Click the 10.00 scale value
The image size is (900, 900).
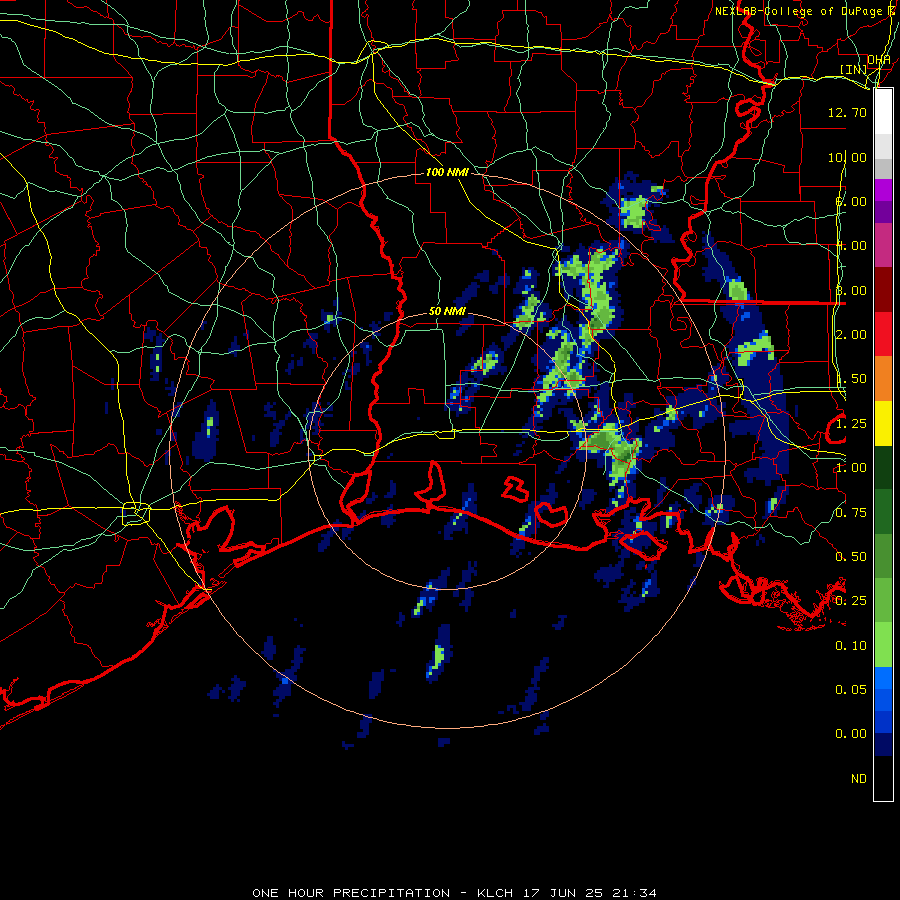click(x=847, y=157)
